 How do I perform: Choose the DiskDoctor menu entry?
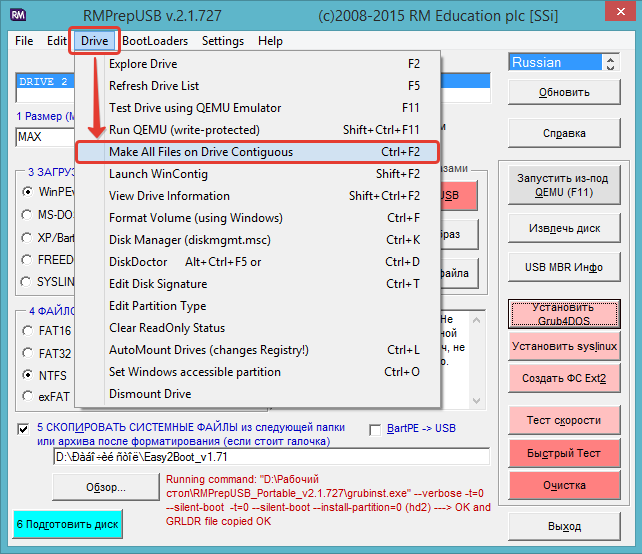[x=258, y=262]
